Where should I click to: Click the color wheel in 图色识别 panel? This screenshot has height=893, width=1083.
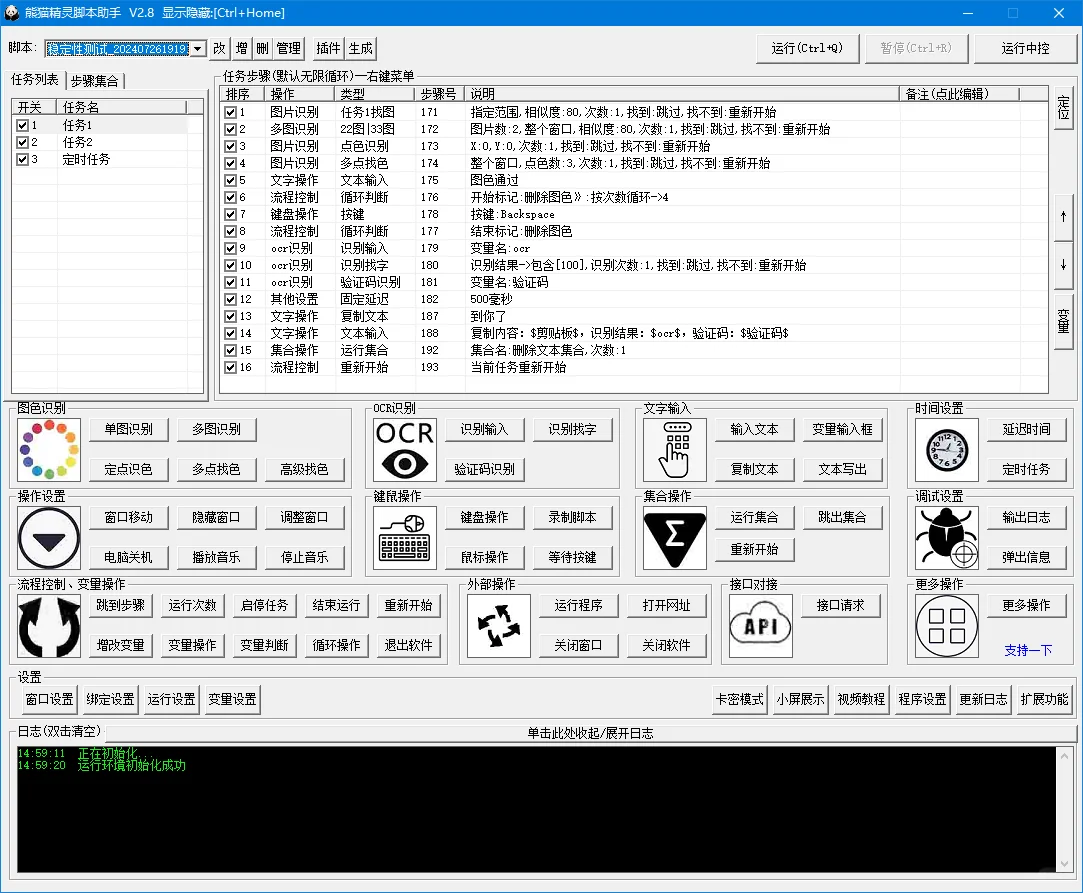(x=48, y=450)
